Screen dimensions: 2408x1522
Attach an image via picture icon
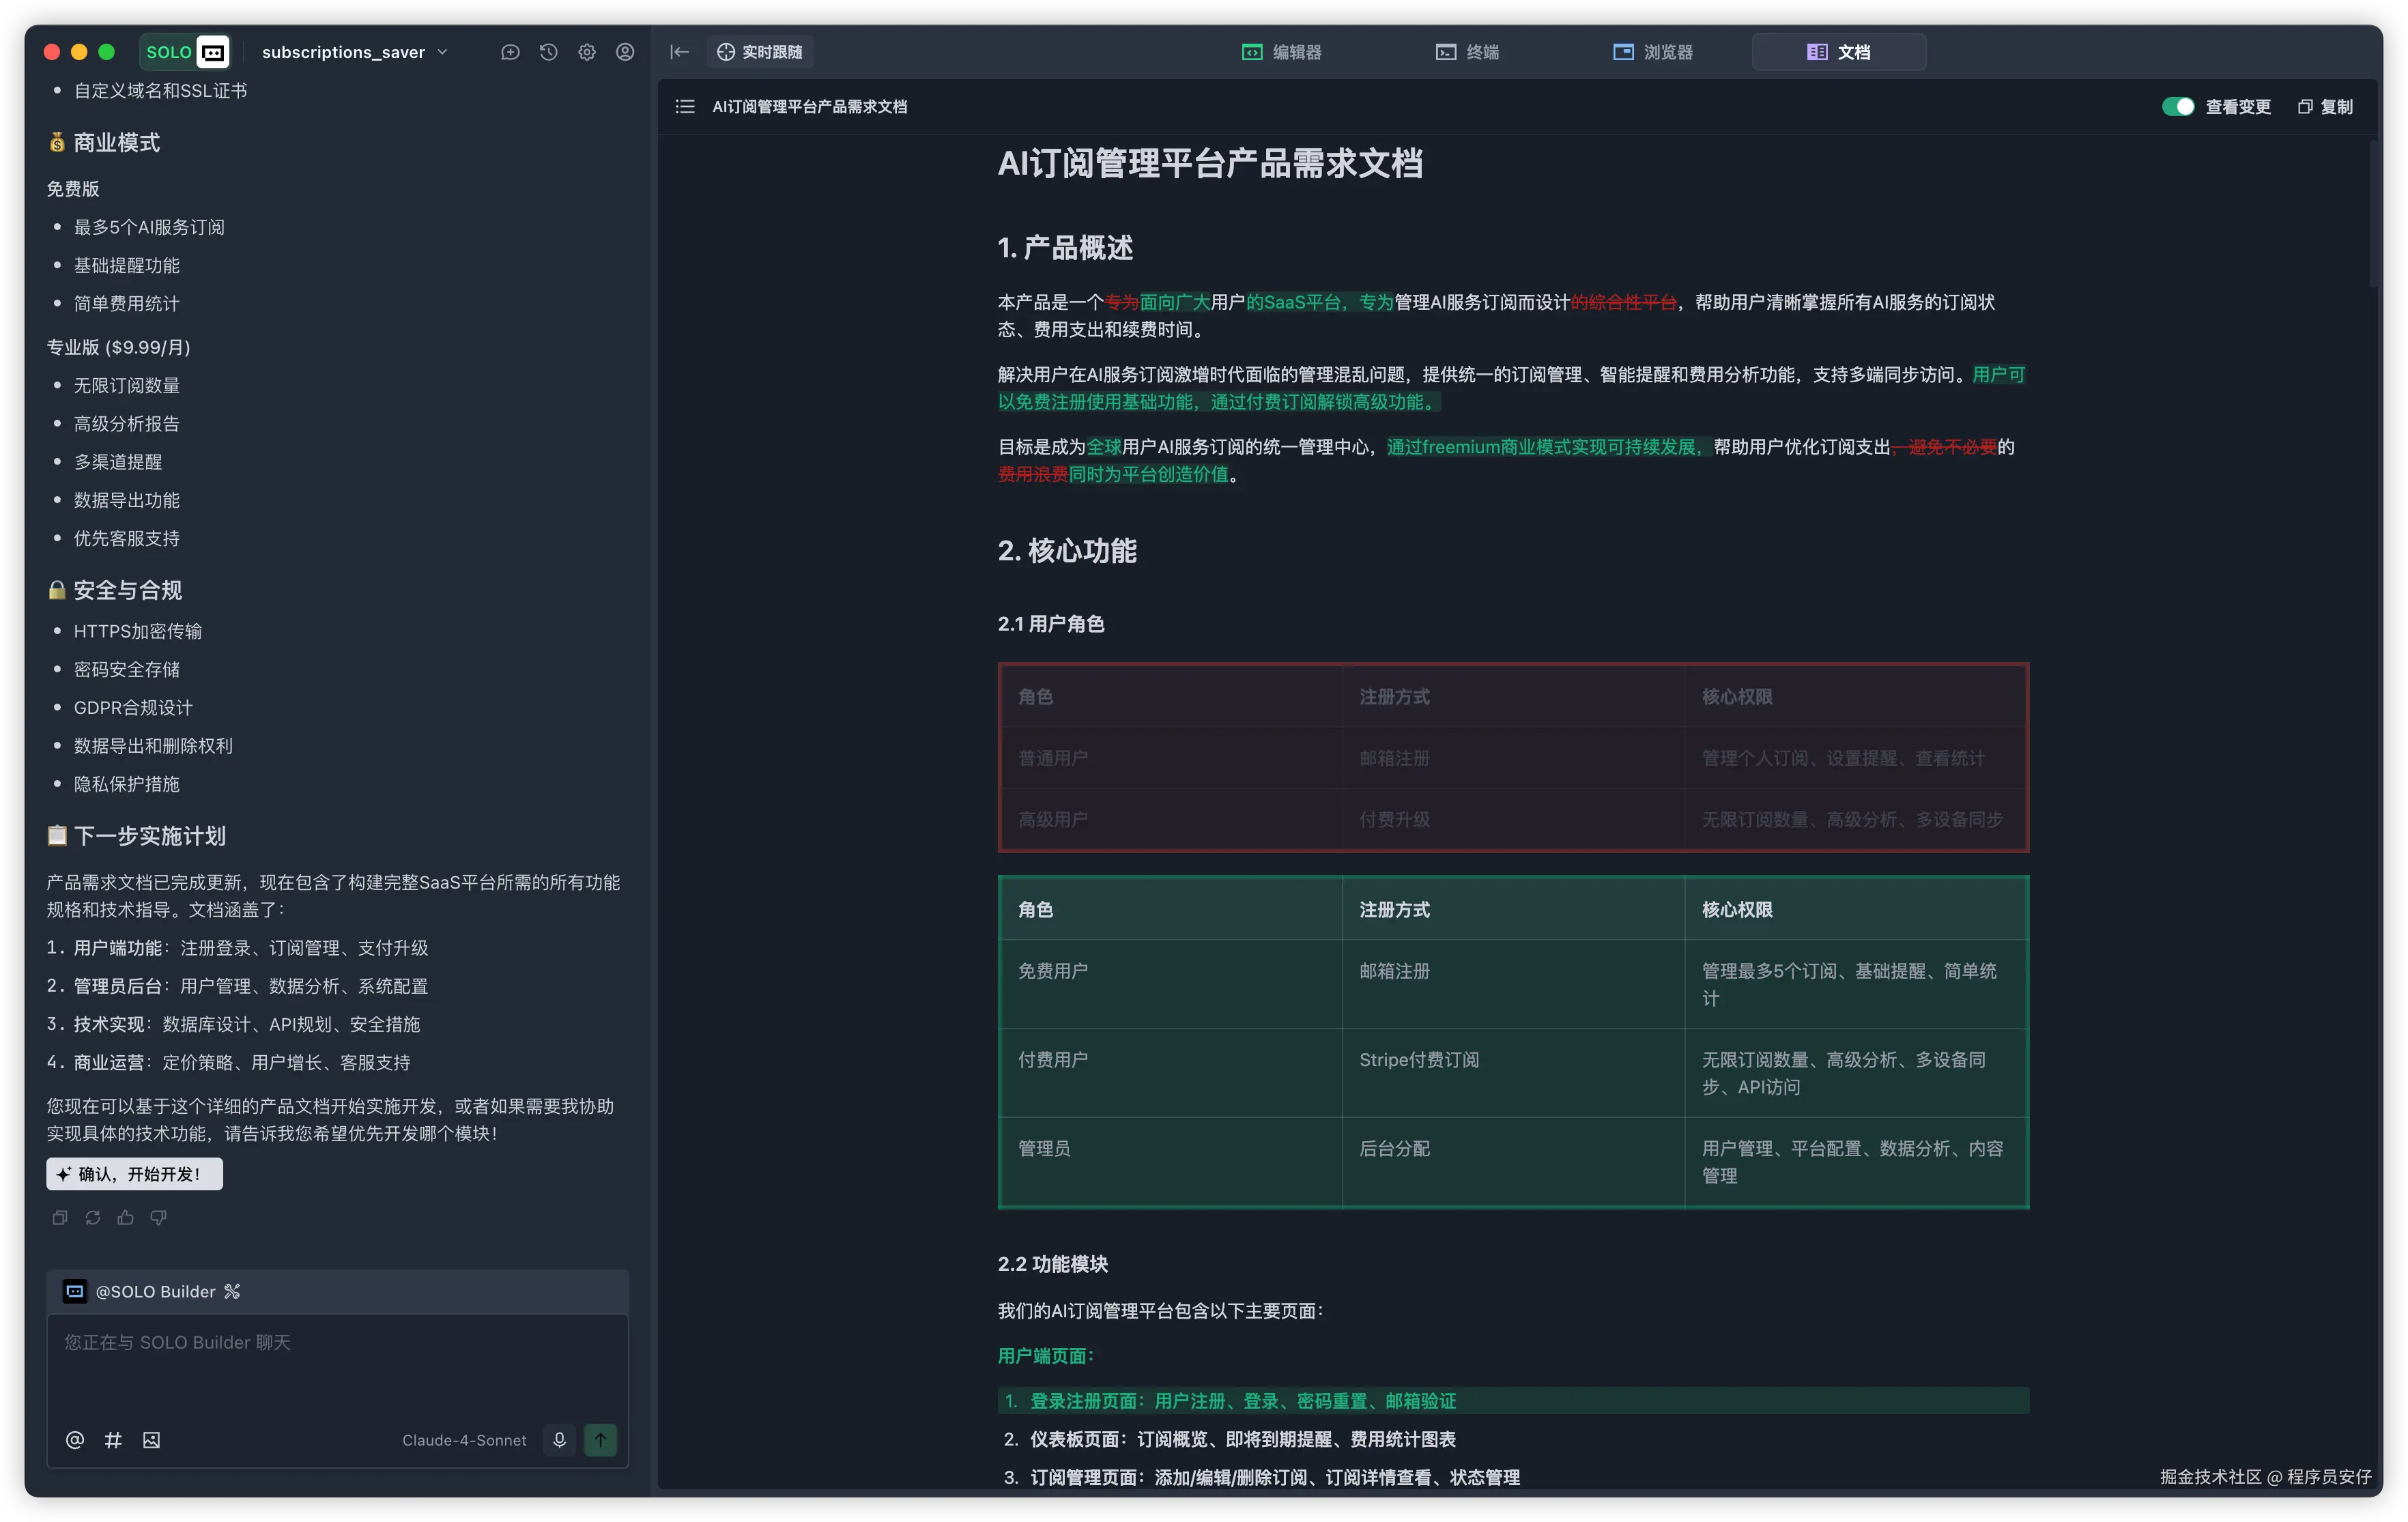click(x=151, y=1440)
